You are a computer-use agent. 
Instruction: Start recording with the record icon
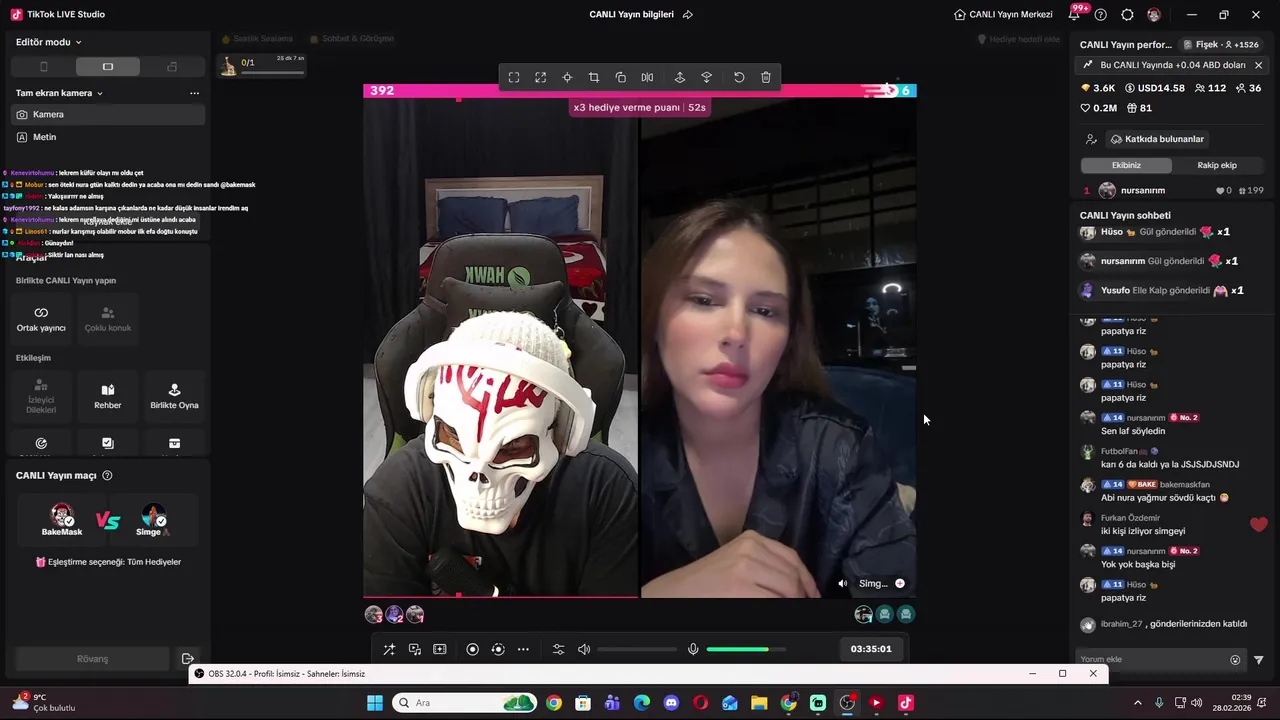coord(473,649)
